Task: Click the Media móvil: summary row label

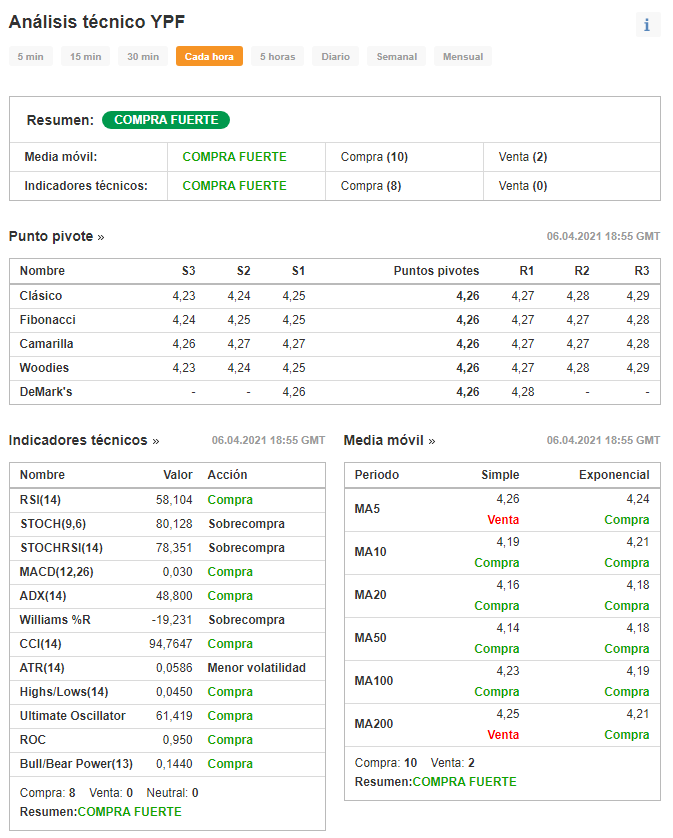Action: [x=61, y=157]
